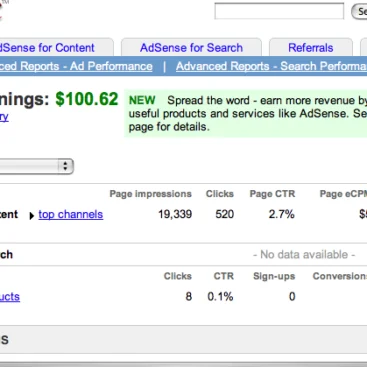Click the green NEW label in announcement

click(x=142, y=100)
